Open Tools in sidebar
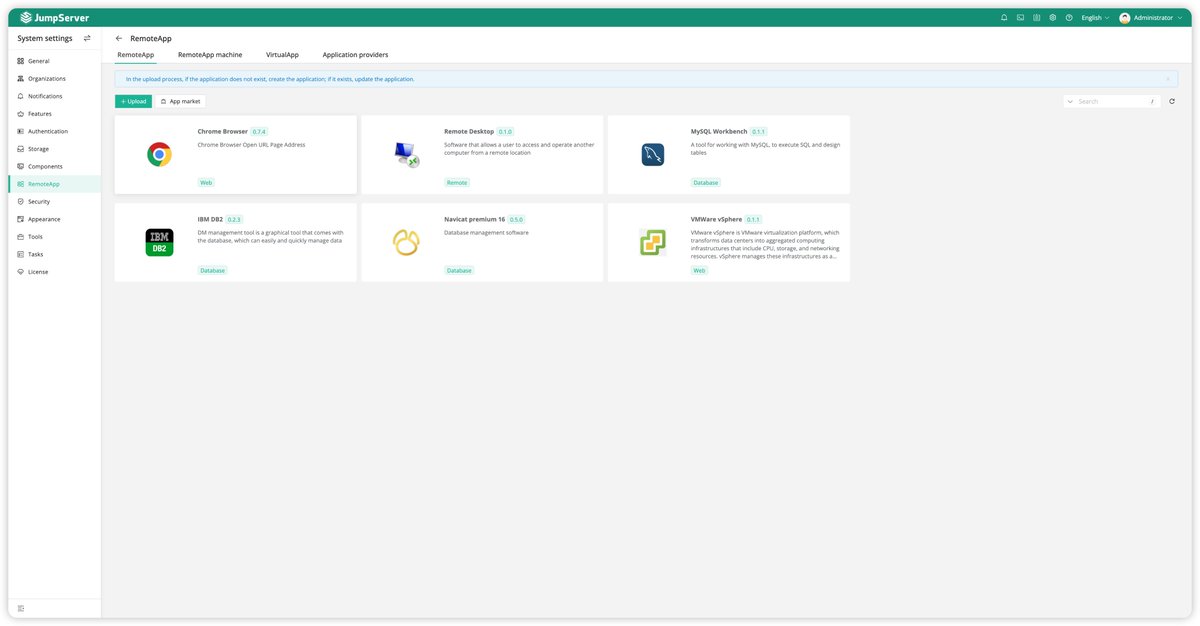Viewport: 1200px width, 626px height. 55,236
